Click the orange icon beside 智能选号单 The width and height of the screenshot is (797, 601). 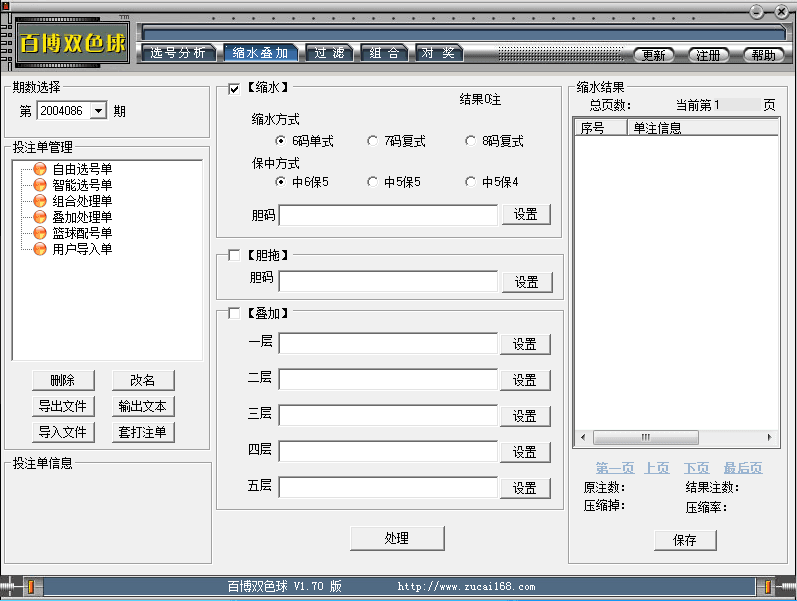tap(40, 185)
